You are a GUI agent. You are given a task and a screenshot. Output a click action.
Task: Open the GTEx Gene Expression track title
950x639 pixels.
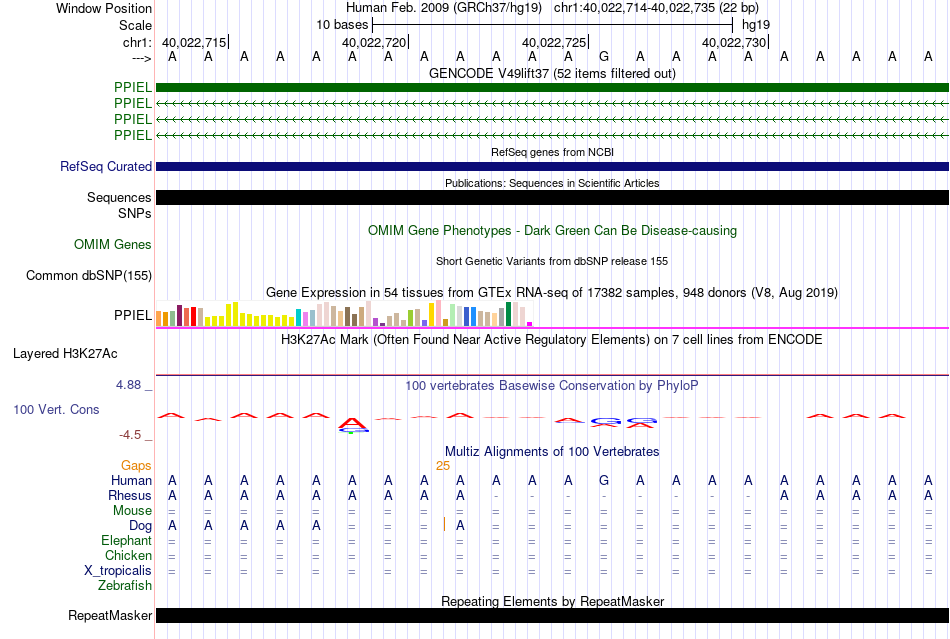[x=552, y=293]
